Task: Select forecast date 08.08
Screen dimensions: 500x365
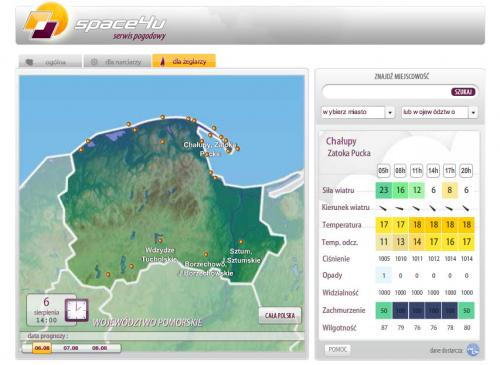Action: (x=99, y=348)
